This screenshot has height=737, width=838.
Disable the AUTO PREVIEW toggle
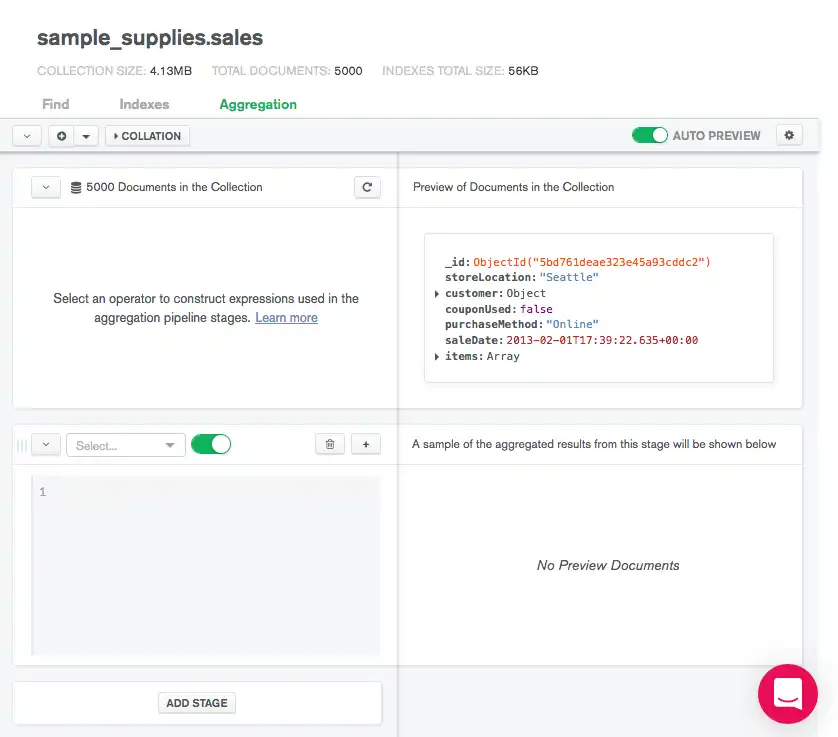(x=650, y=134)
